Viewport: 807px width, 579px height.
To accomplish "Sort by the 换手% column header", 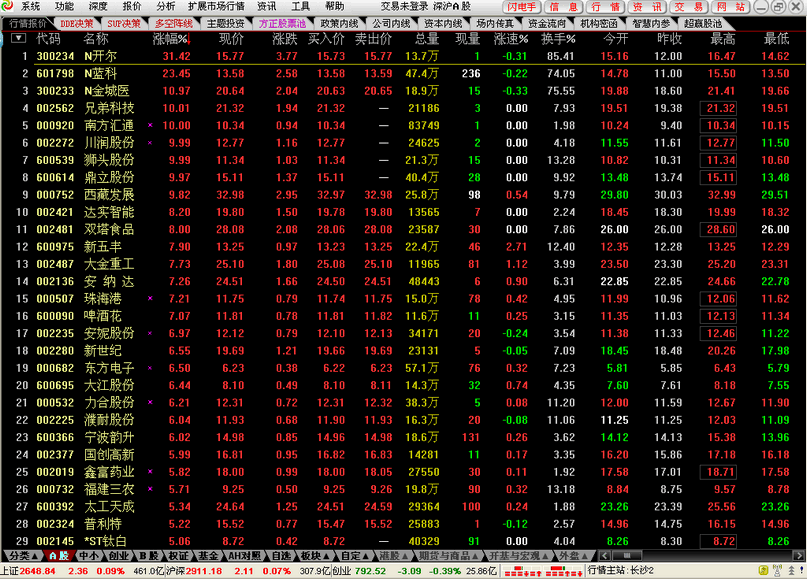I will (558, 39).
